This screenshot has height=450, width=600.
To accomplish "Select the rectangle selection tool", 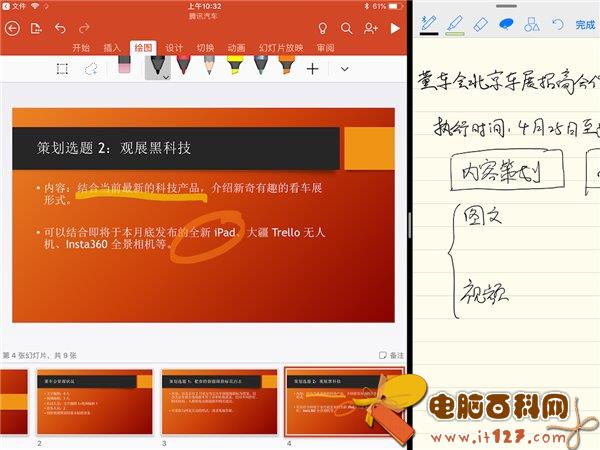I will [x=62, y=68].
